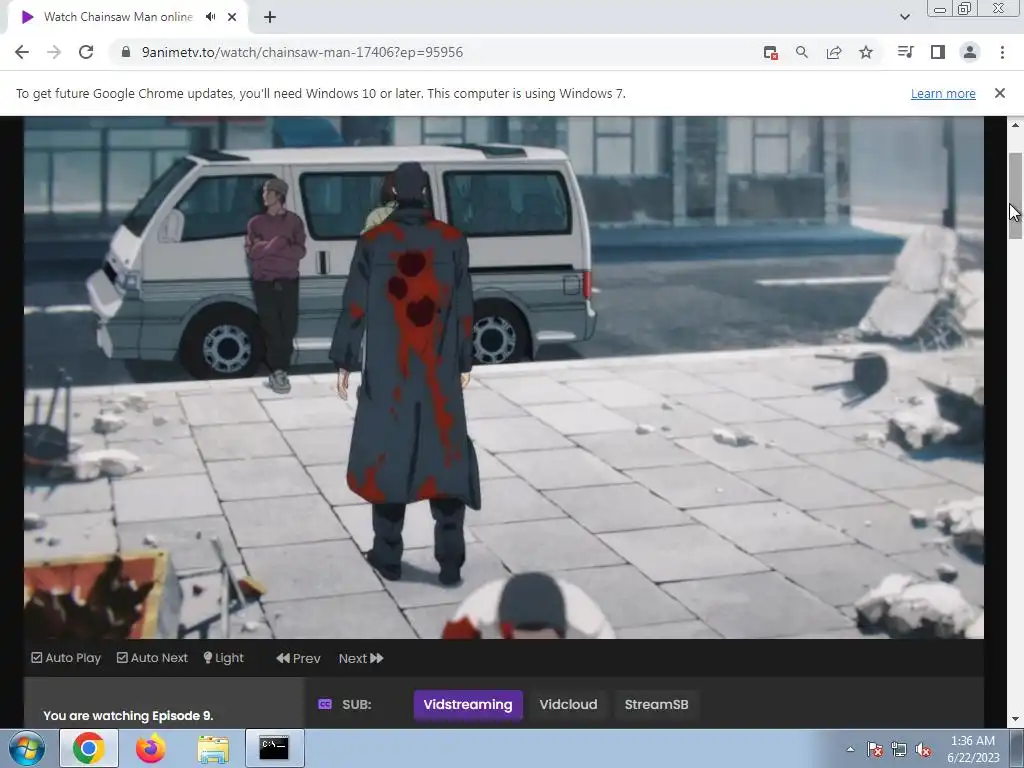Image resolution: width=1024 pixels, height=768 pixels.
Task: Skip to next episode with Next
Action: coord(361,658)
